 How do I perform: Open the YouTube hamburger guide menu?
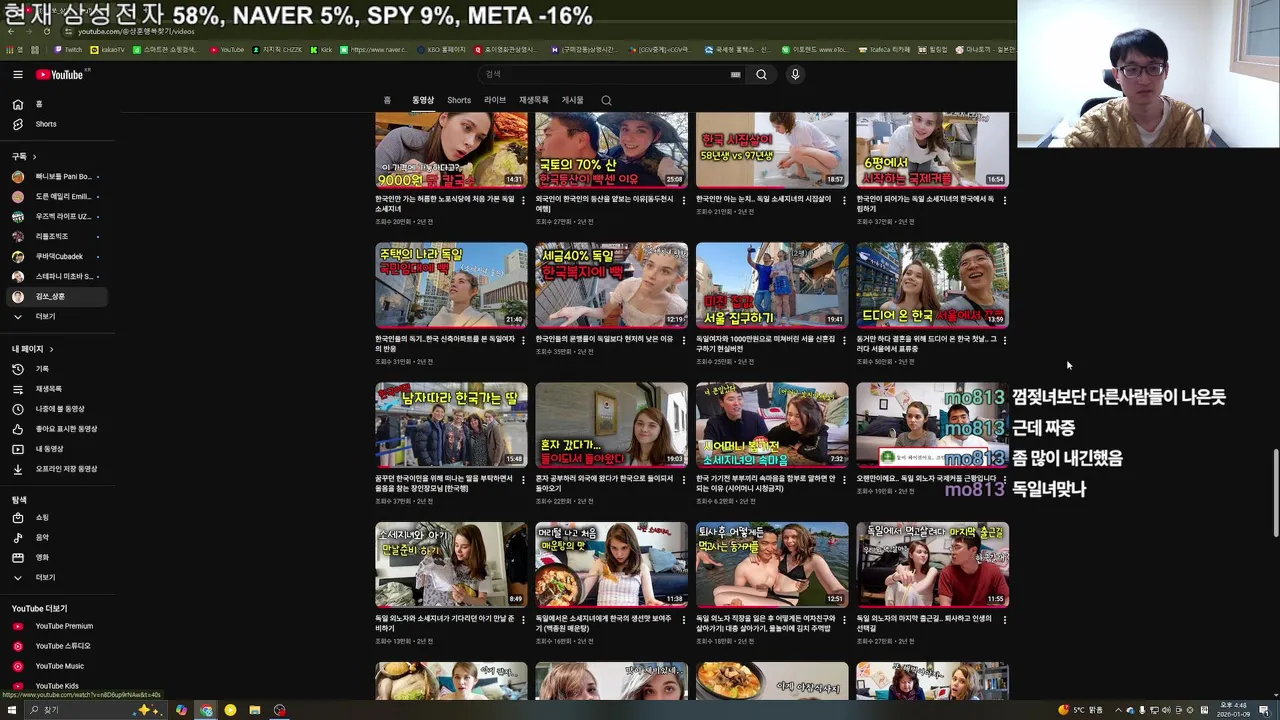pyautogui.click(x=17, y=74)
